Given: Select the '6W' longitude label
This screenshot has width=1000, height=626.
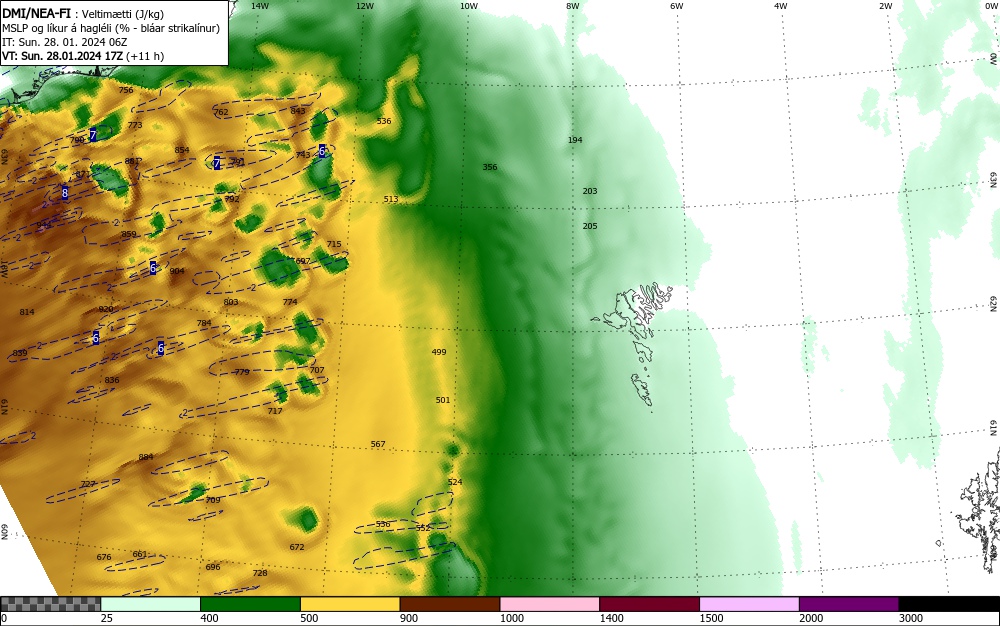Looking at the screenshot, I should (677, 6).
